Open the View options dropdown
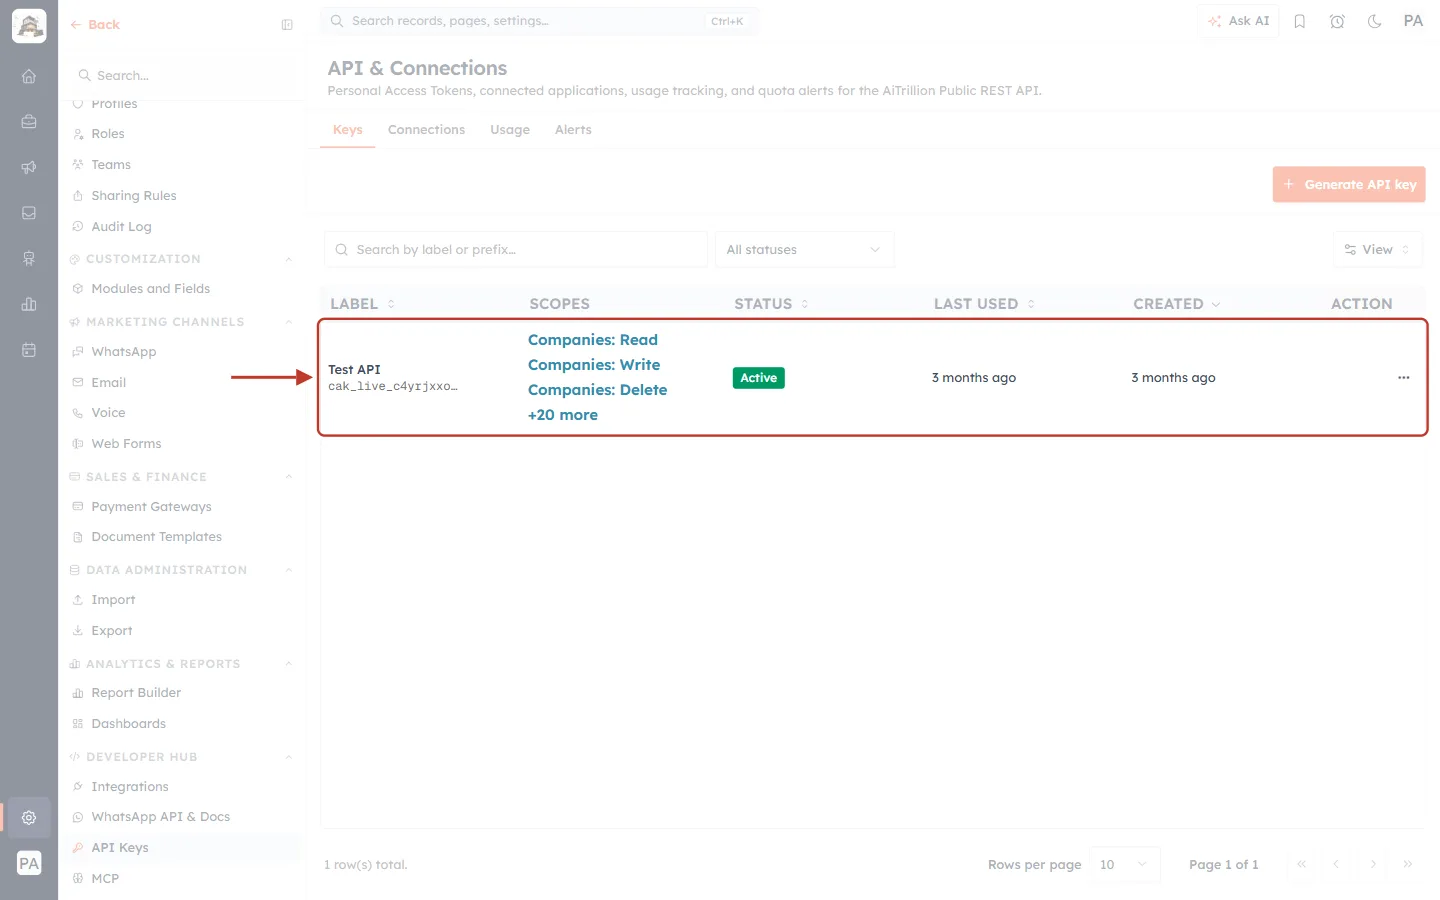The height and width of the screenshot is (900, 1440). [1377, 250]
